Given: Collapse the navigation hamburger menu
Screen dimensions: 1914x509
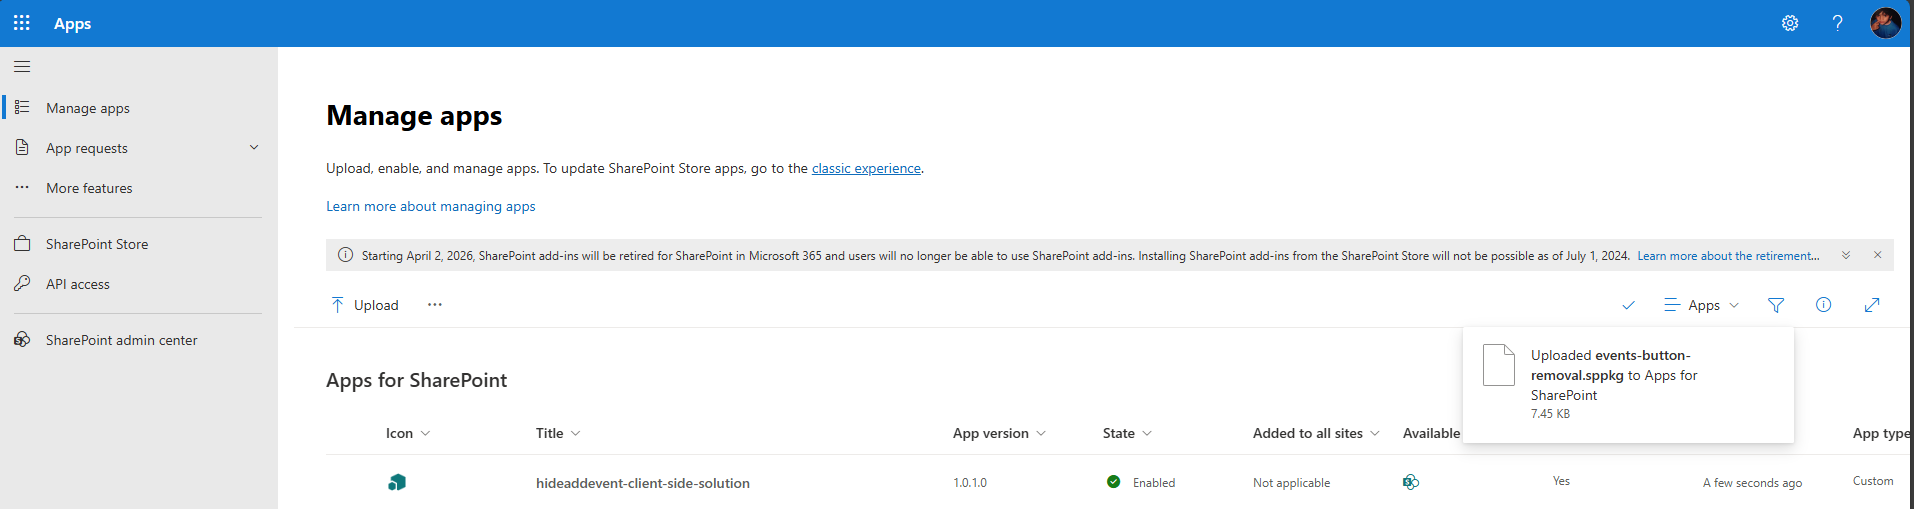Looking at the screenshot, I should [22, 67].
